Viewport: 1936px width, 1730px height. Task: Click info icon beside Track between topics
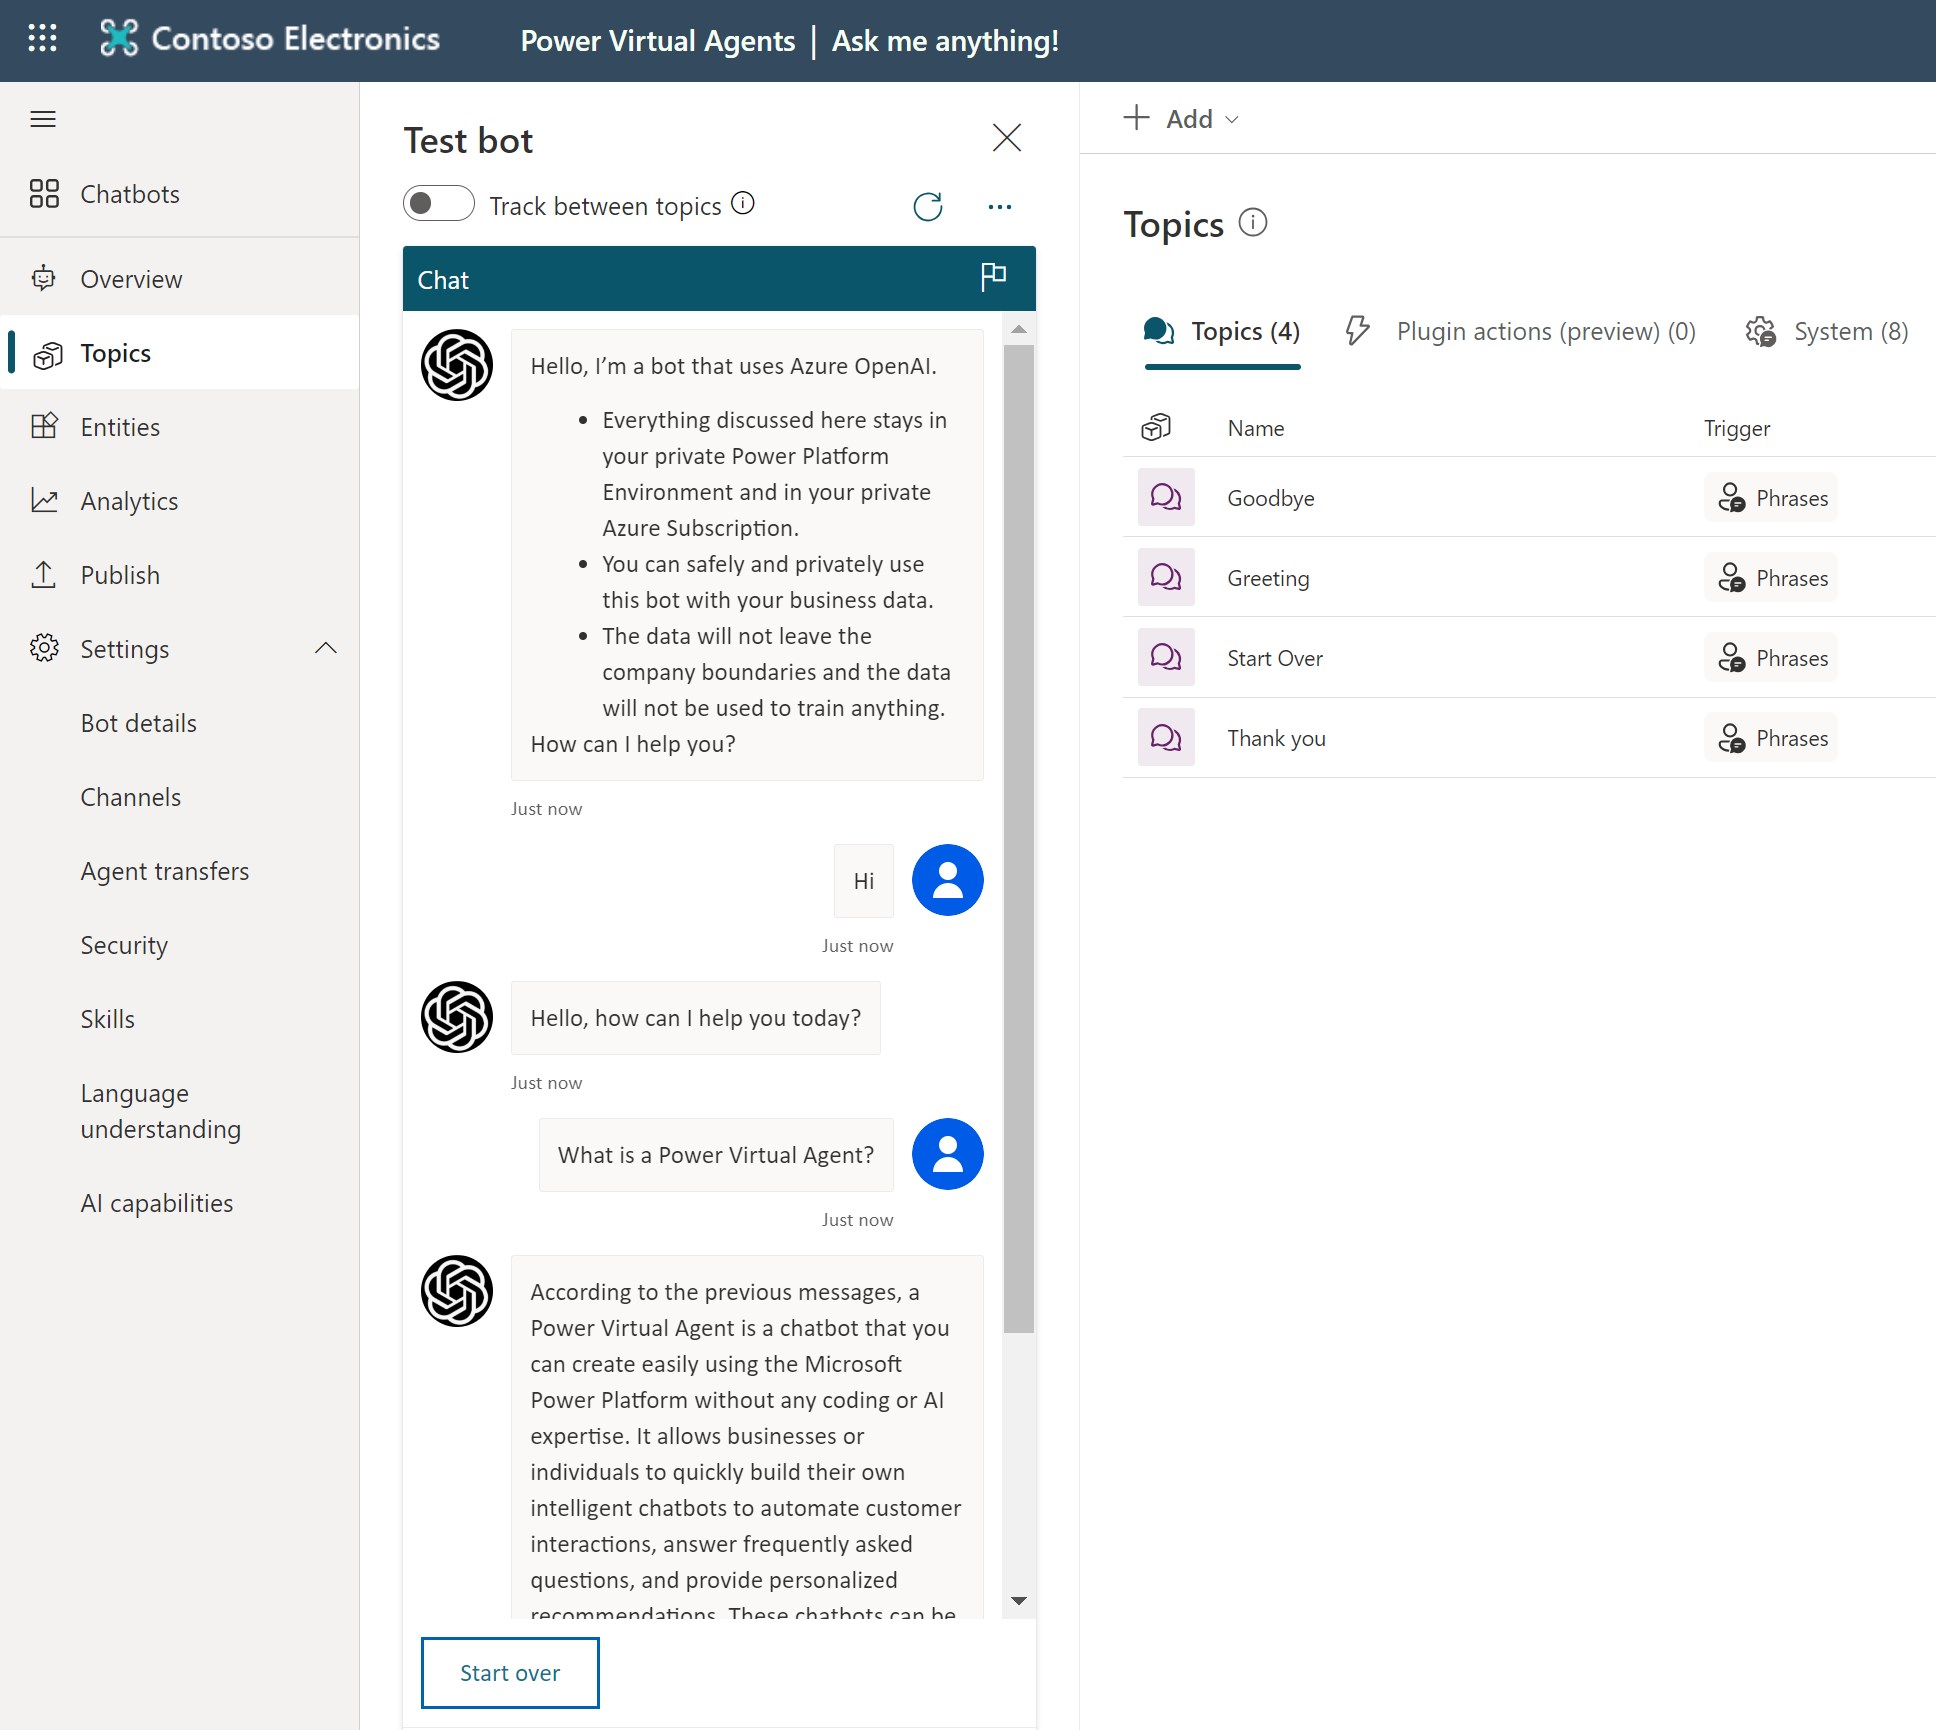tap(743, 204)
